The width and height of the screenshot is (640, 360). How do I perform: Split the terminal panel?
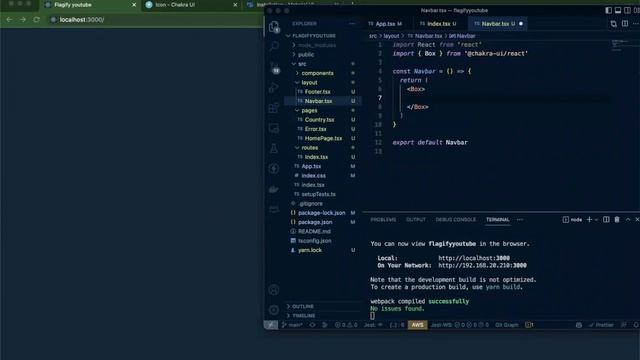pyautogui.click(x=606, y=220)
